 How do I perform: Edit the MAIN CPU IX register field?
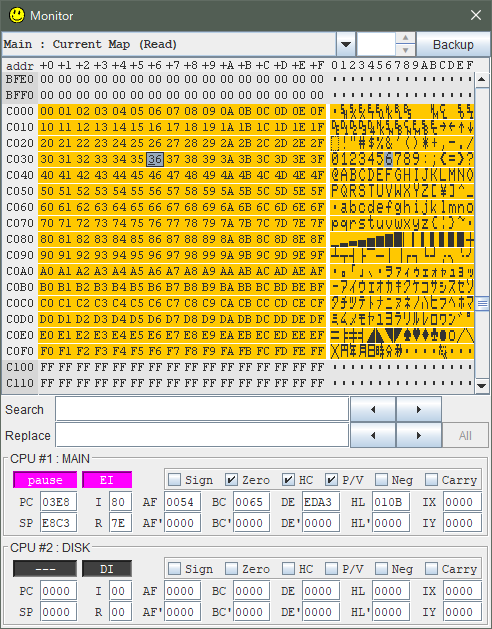[x=462, y=501]
